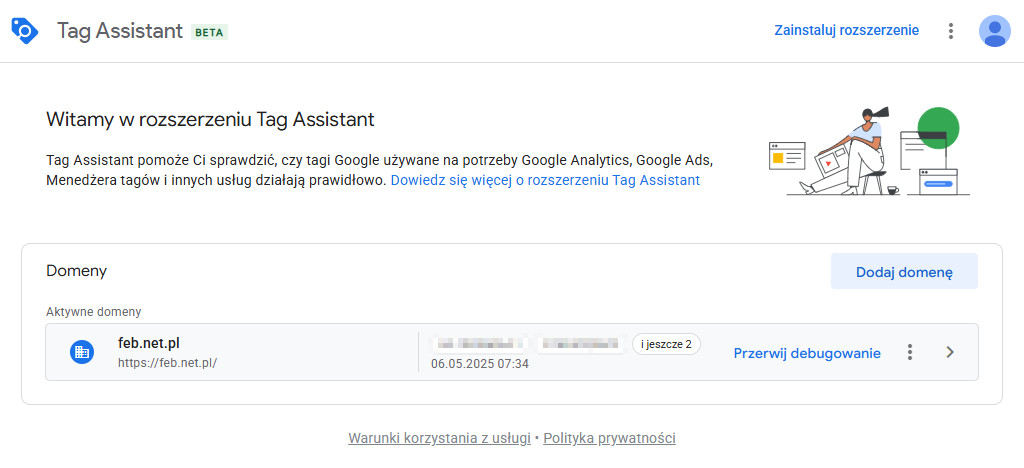Click the second blurred tag ID chip
1024x468 pixels.
click(x=579, y=343)
